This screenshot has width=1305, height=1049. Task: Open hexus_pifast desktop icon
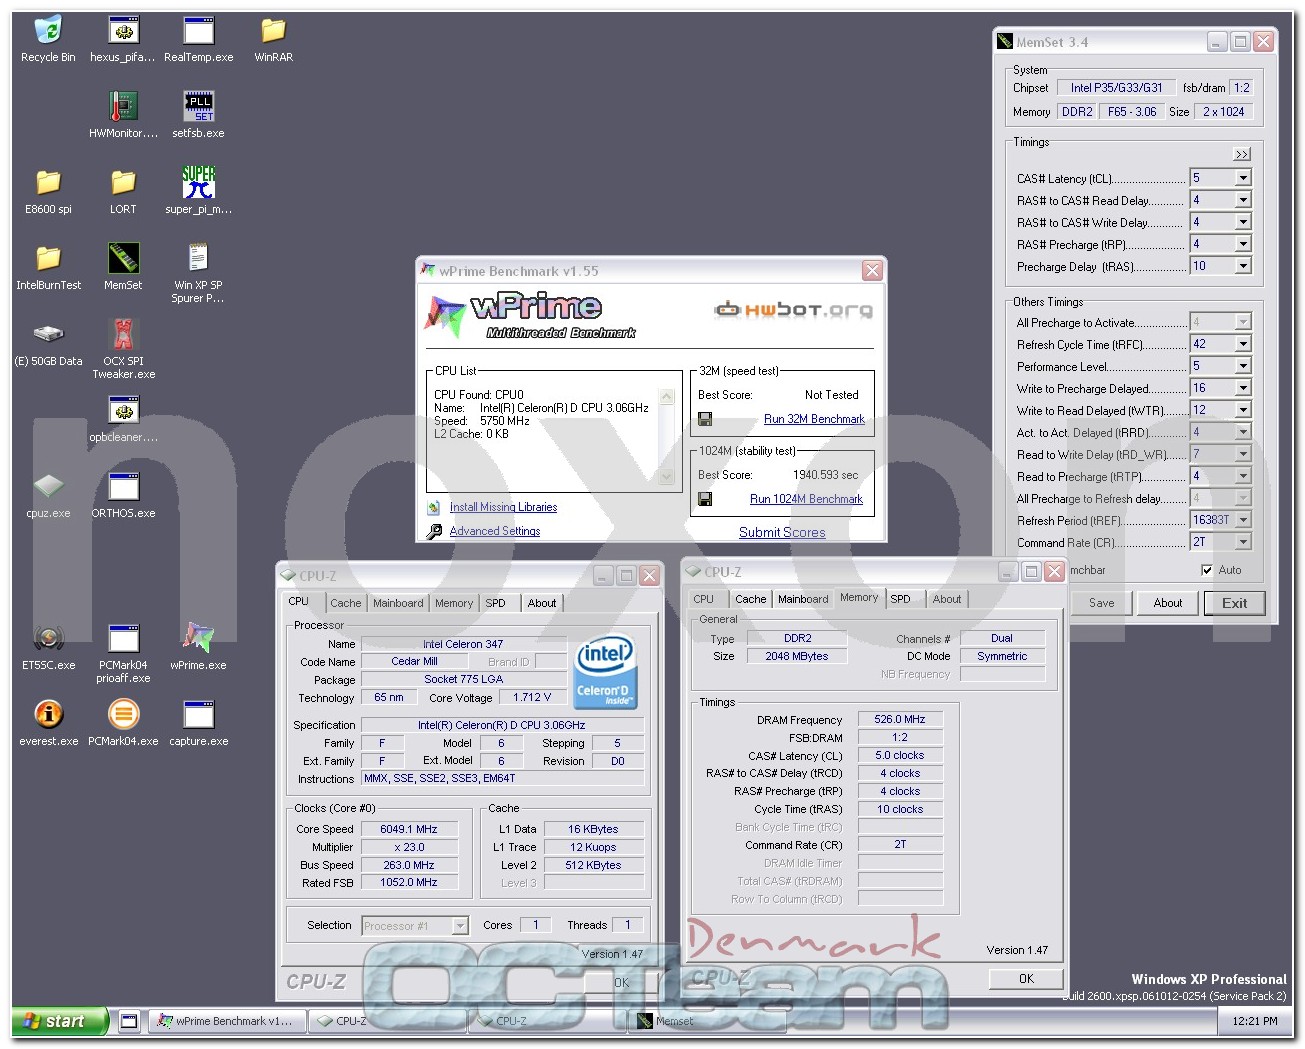coord(123,40)
